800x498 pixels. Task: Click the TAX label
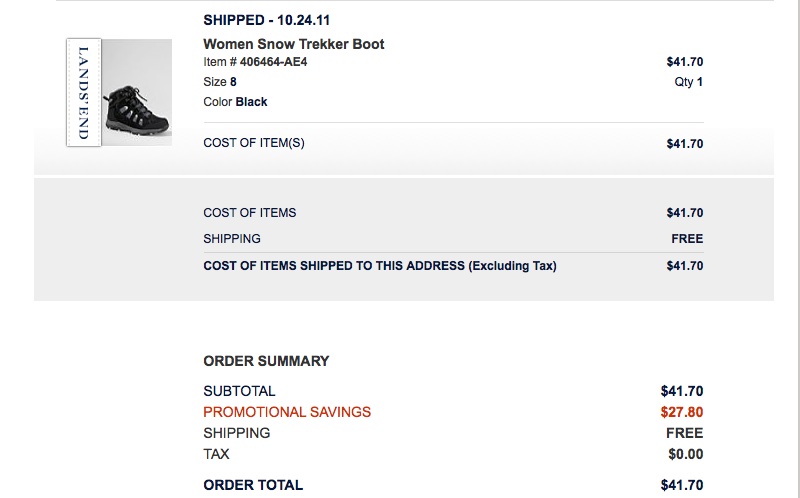click(x=216, y=454)
